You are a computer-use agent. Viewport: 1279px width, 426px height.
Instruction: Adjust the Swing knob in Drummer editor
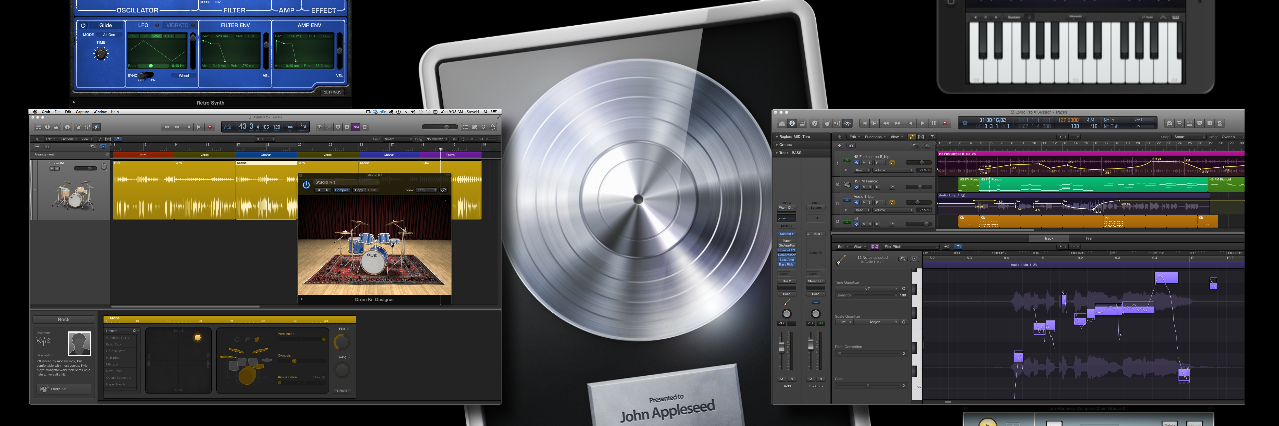(342, 370)
